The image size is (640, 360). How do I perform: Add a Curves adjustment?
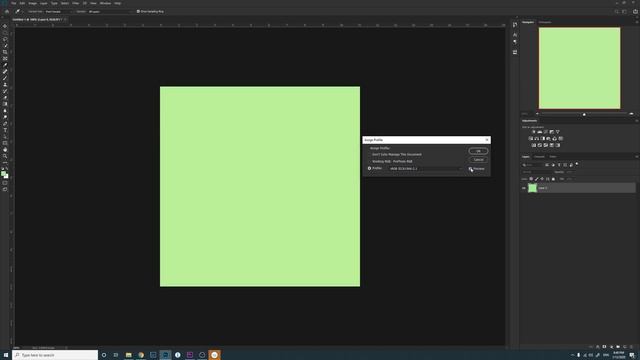tap(546, 132)
